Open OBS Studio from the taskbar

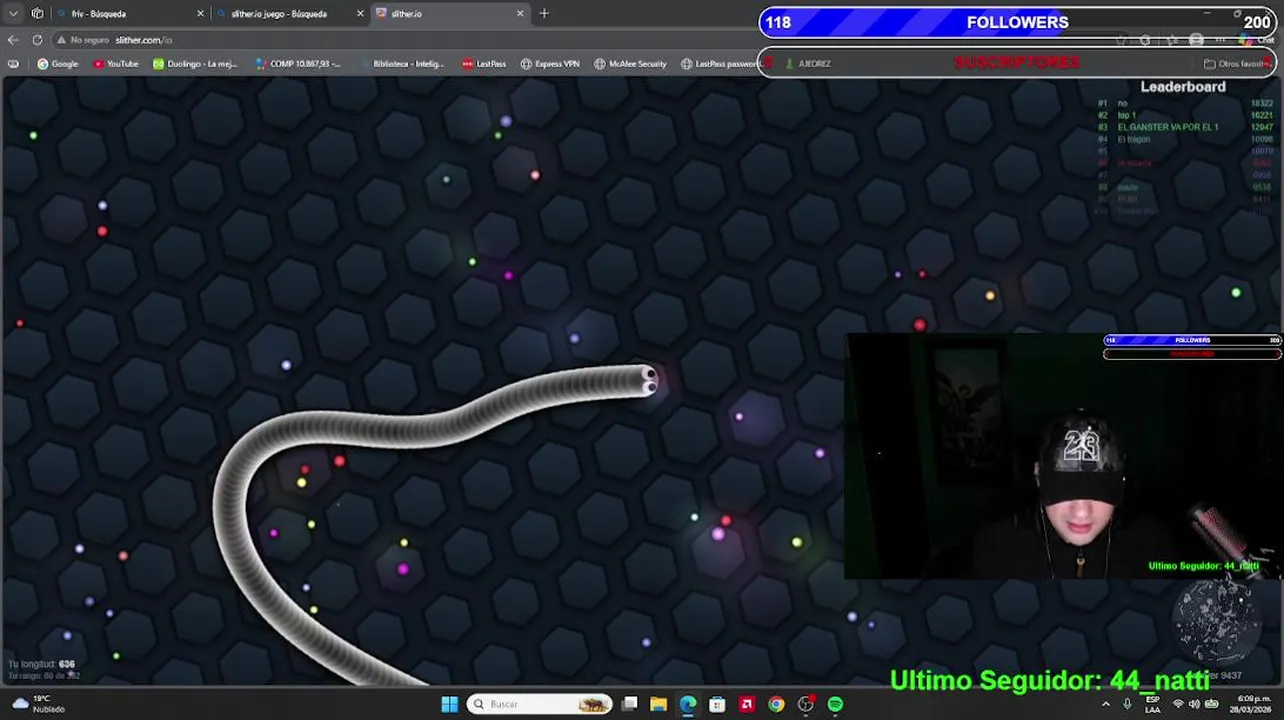click(806, 705)
